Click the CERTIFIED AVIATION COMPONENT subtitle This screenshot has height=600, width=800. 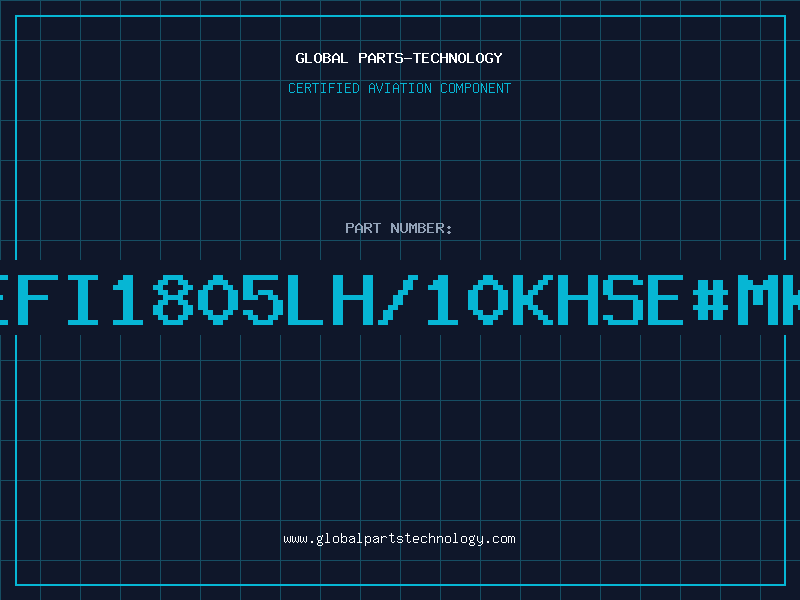click(x=399, y=88)
